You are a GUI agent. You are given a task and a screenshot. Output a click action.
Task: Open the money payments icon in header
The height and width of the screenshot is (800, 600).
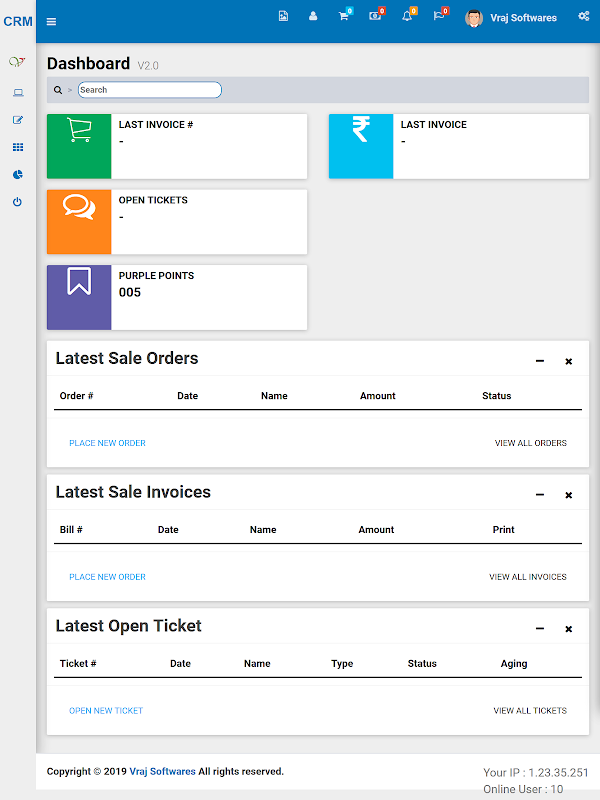click(375, 16)
